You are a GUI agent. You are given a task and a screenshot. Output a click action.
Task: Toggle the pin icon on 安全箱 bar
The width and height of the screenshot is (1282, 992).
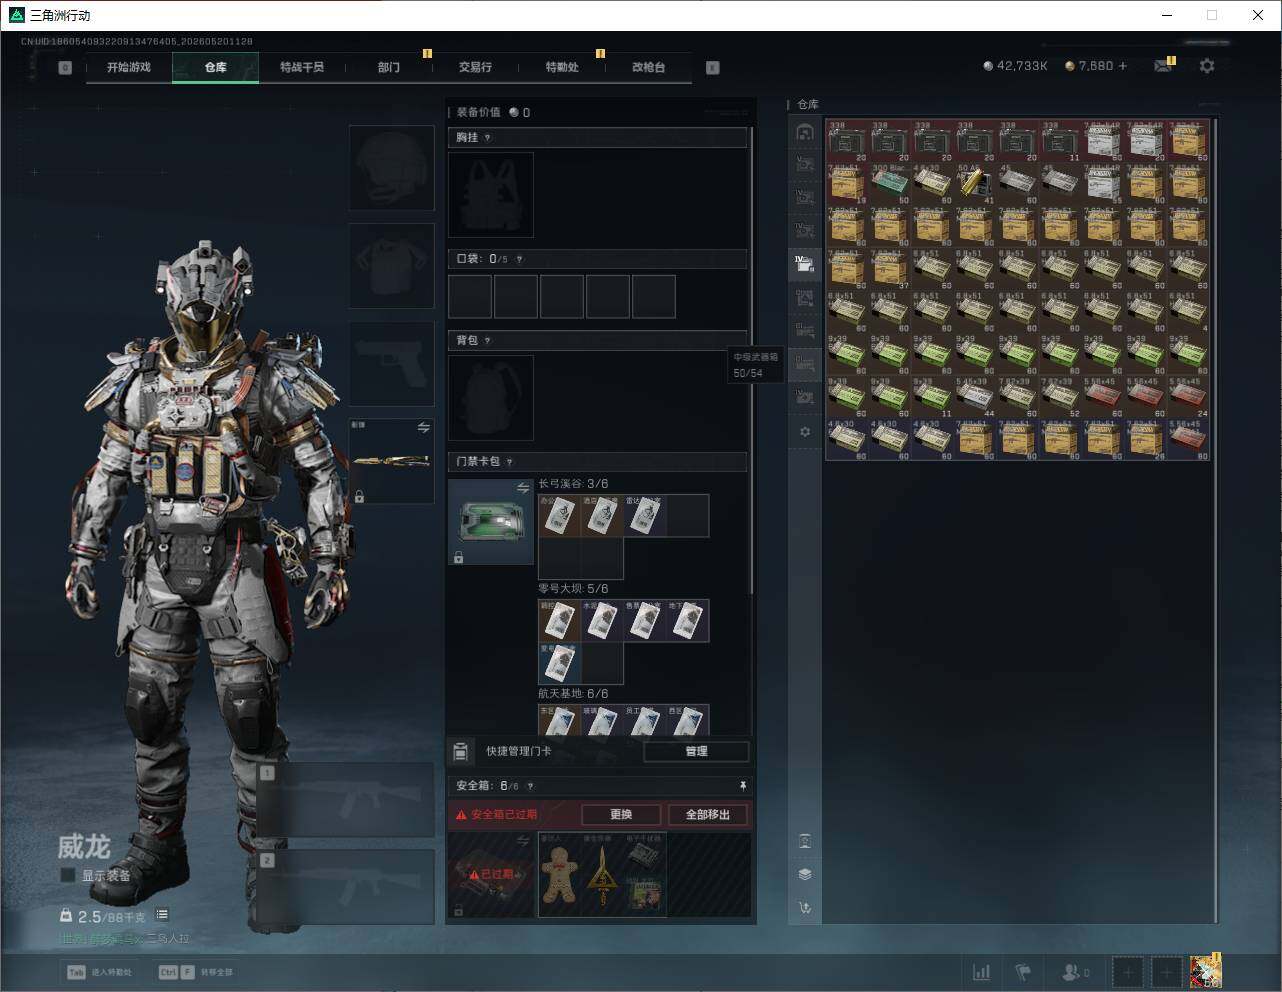coord(742,786)
